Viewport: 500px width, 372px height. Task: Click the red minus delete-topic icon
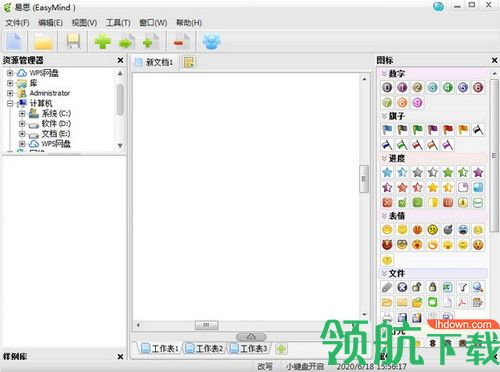click(181, 42)
